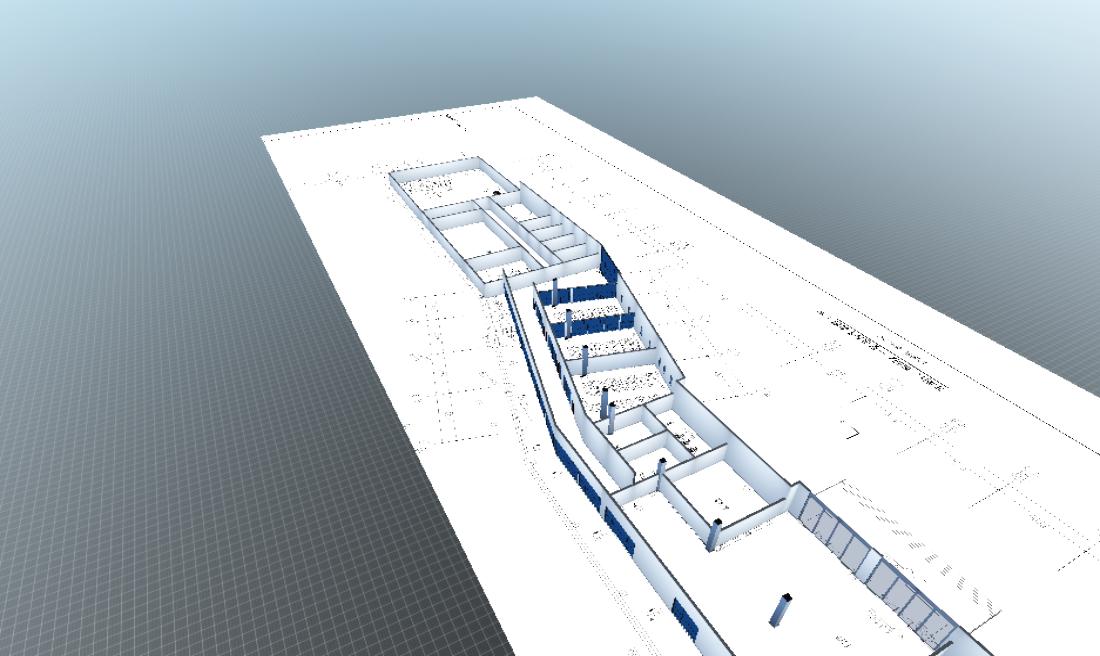Click the small bracket mark on the floor plan

pos(852,433)
